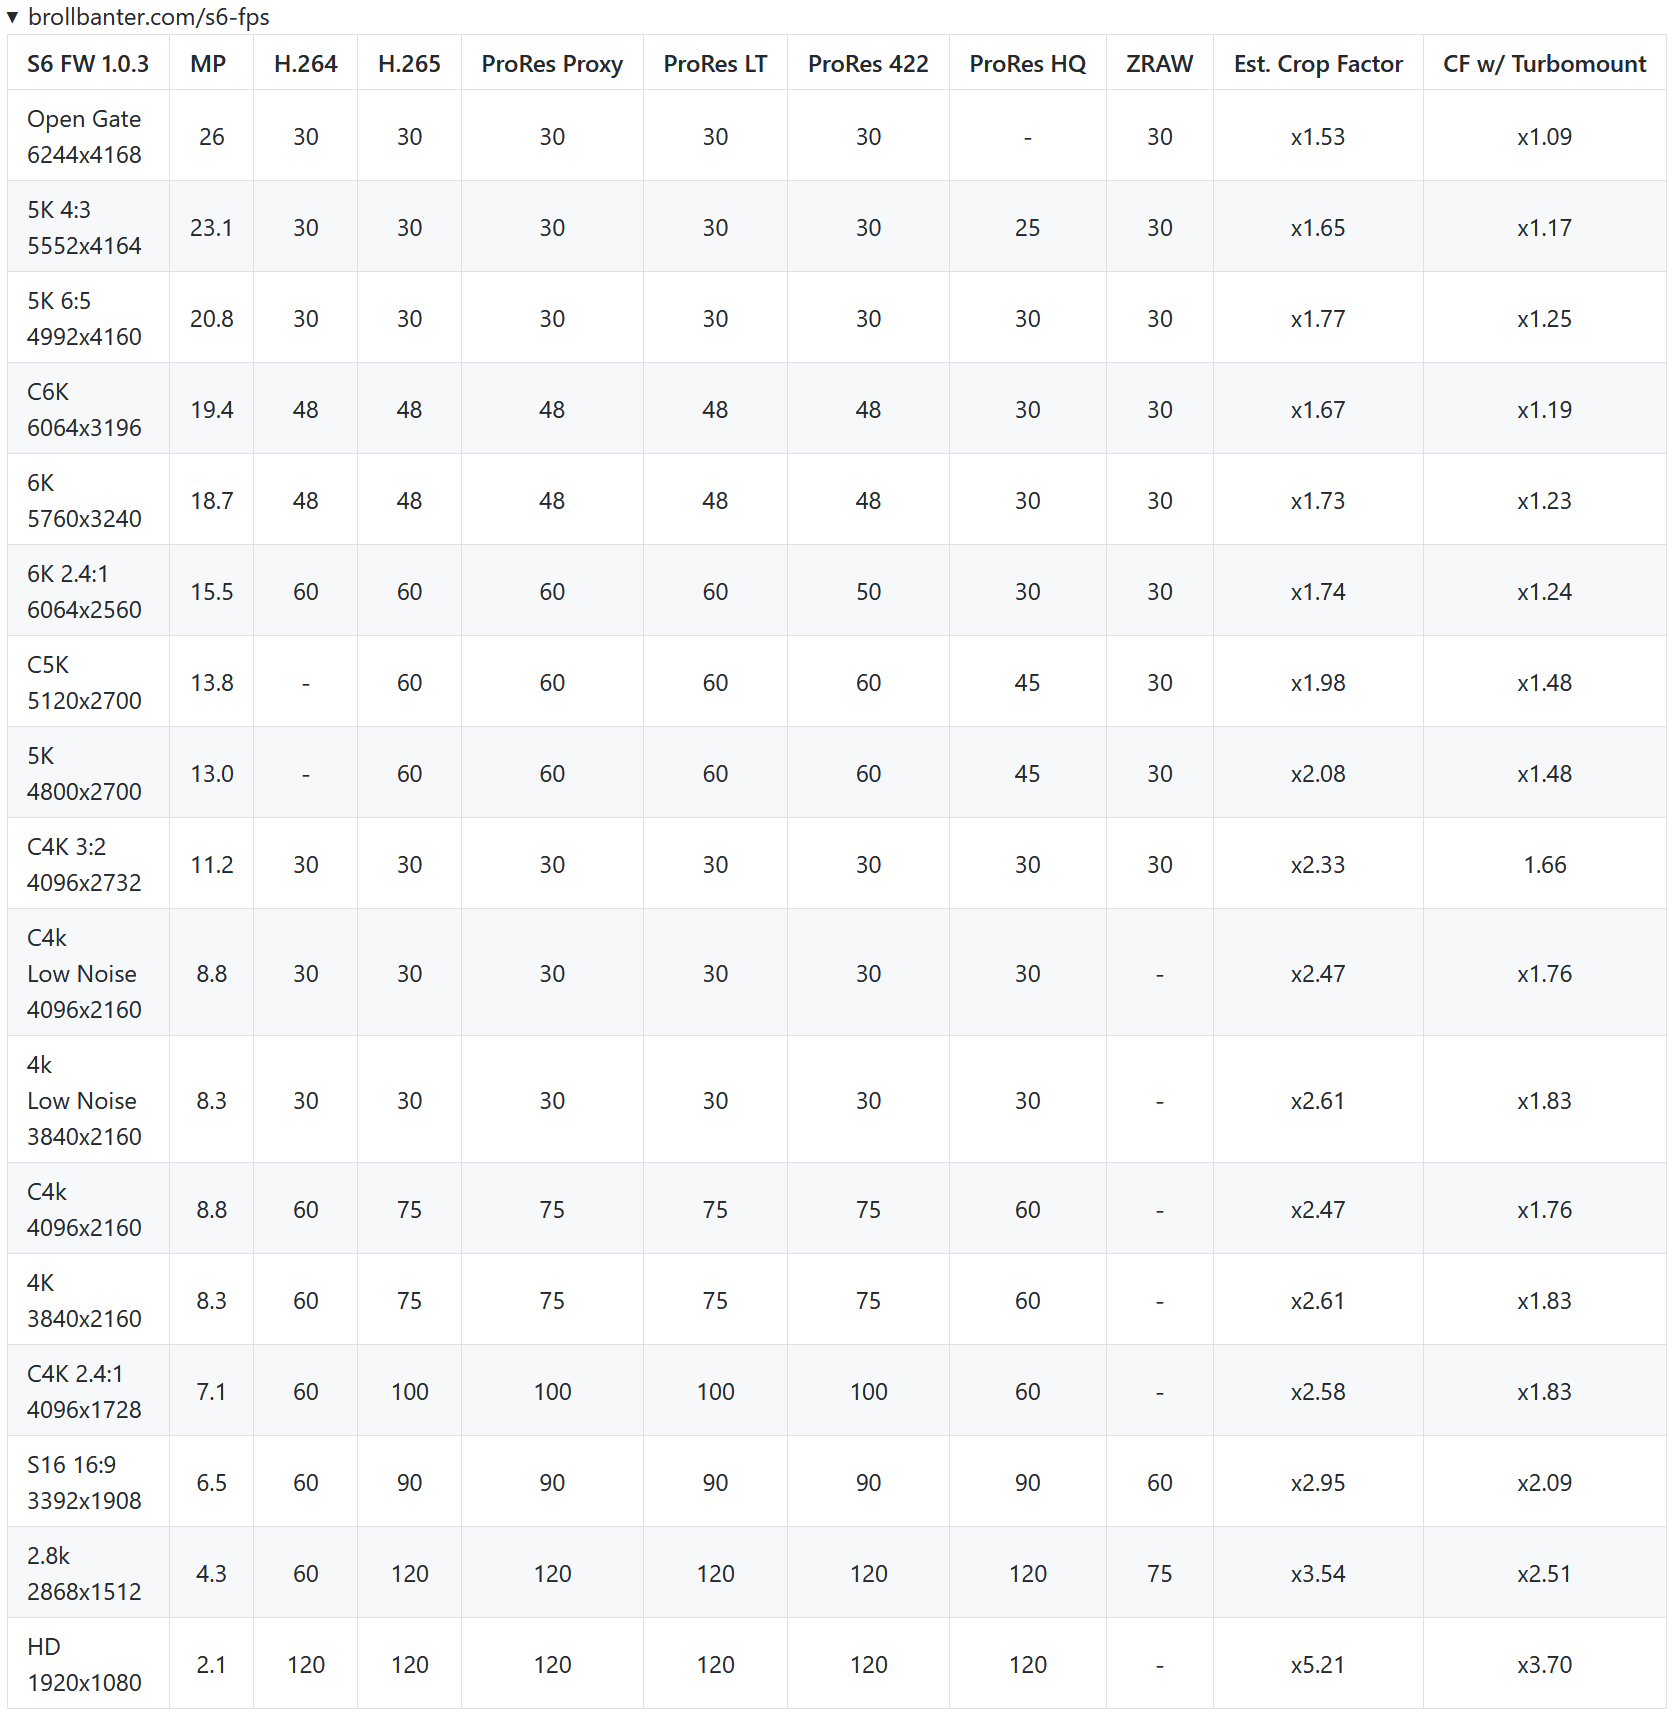The image size is (1674, 1712).
Task: Collapse the brollbanter.com/s6-fps disclosure triangle
Action: click(12, 17)
